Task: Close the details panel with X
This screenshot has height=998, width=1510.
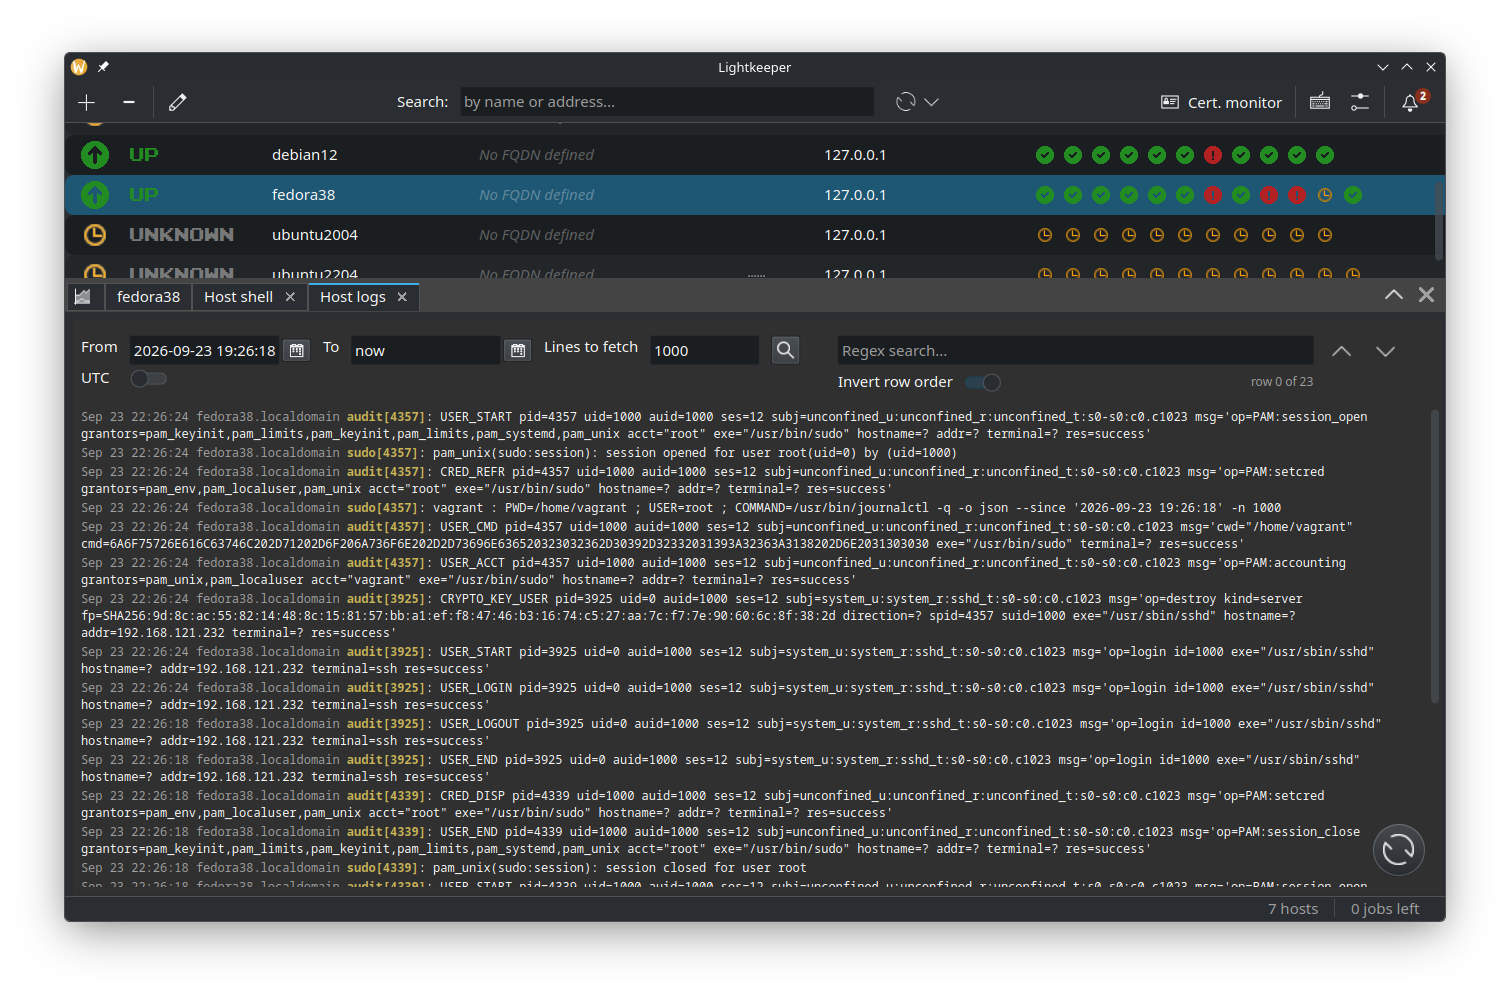Action: [1427, 294]
